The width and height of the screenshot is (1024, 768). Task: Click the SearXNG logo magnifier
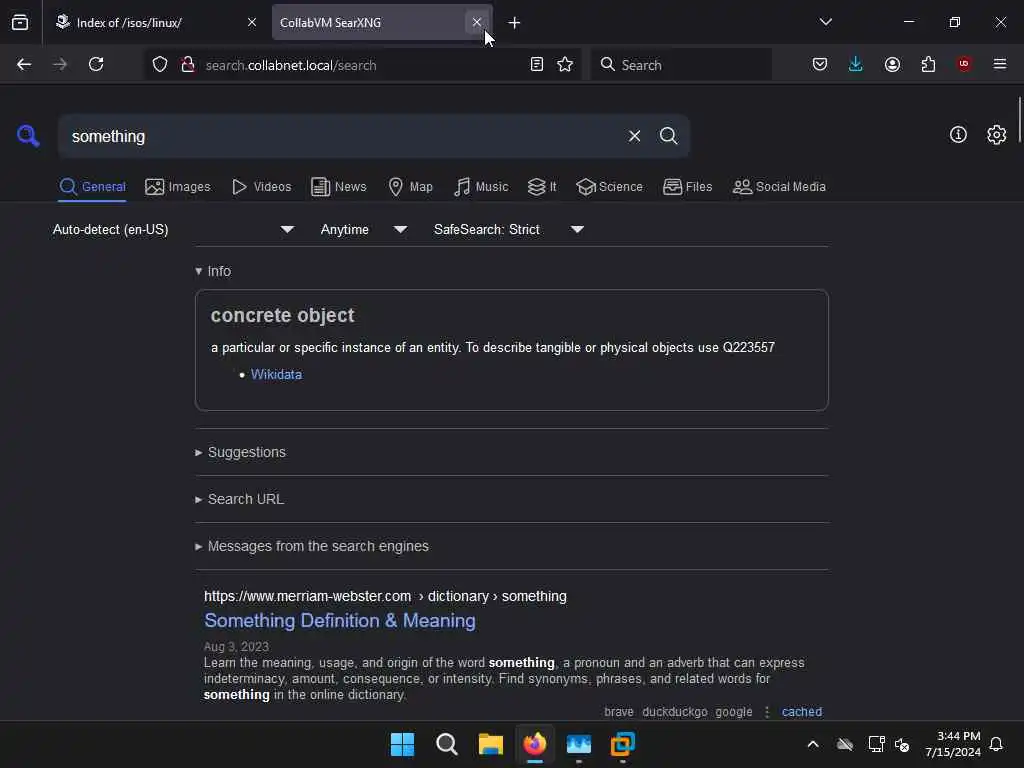28,136
